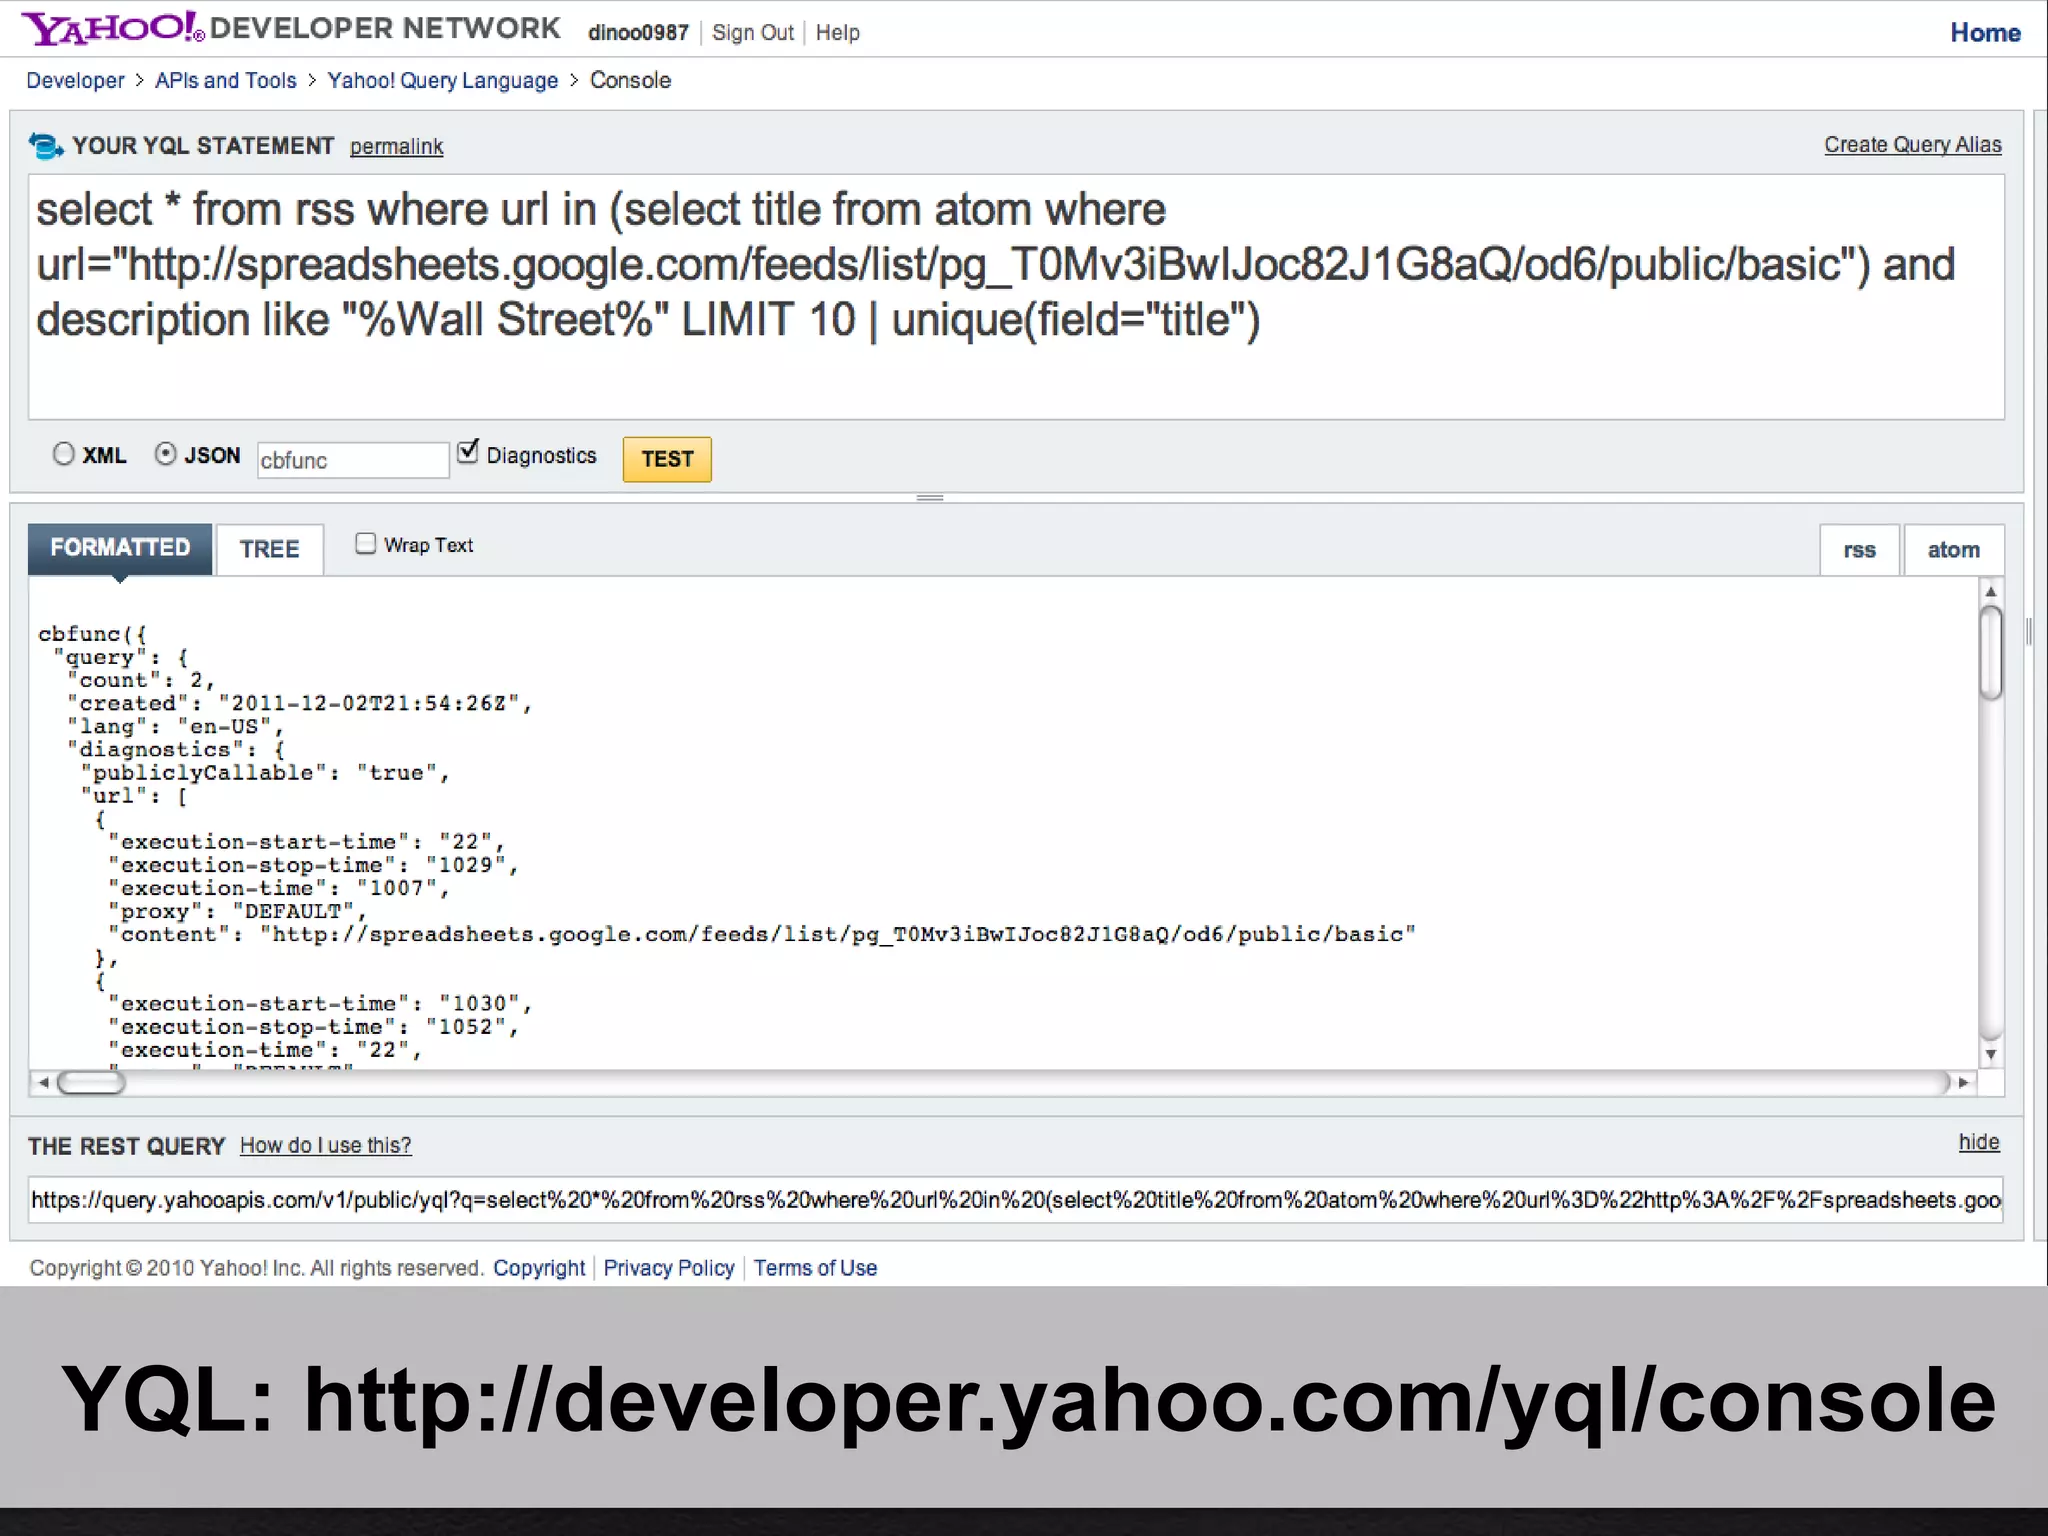The width and height of the screenshot is (2048, 1536).
Task: Open the Privacy Policy link
Action: pyautogui.click(x=669, y=1268)
